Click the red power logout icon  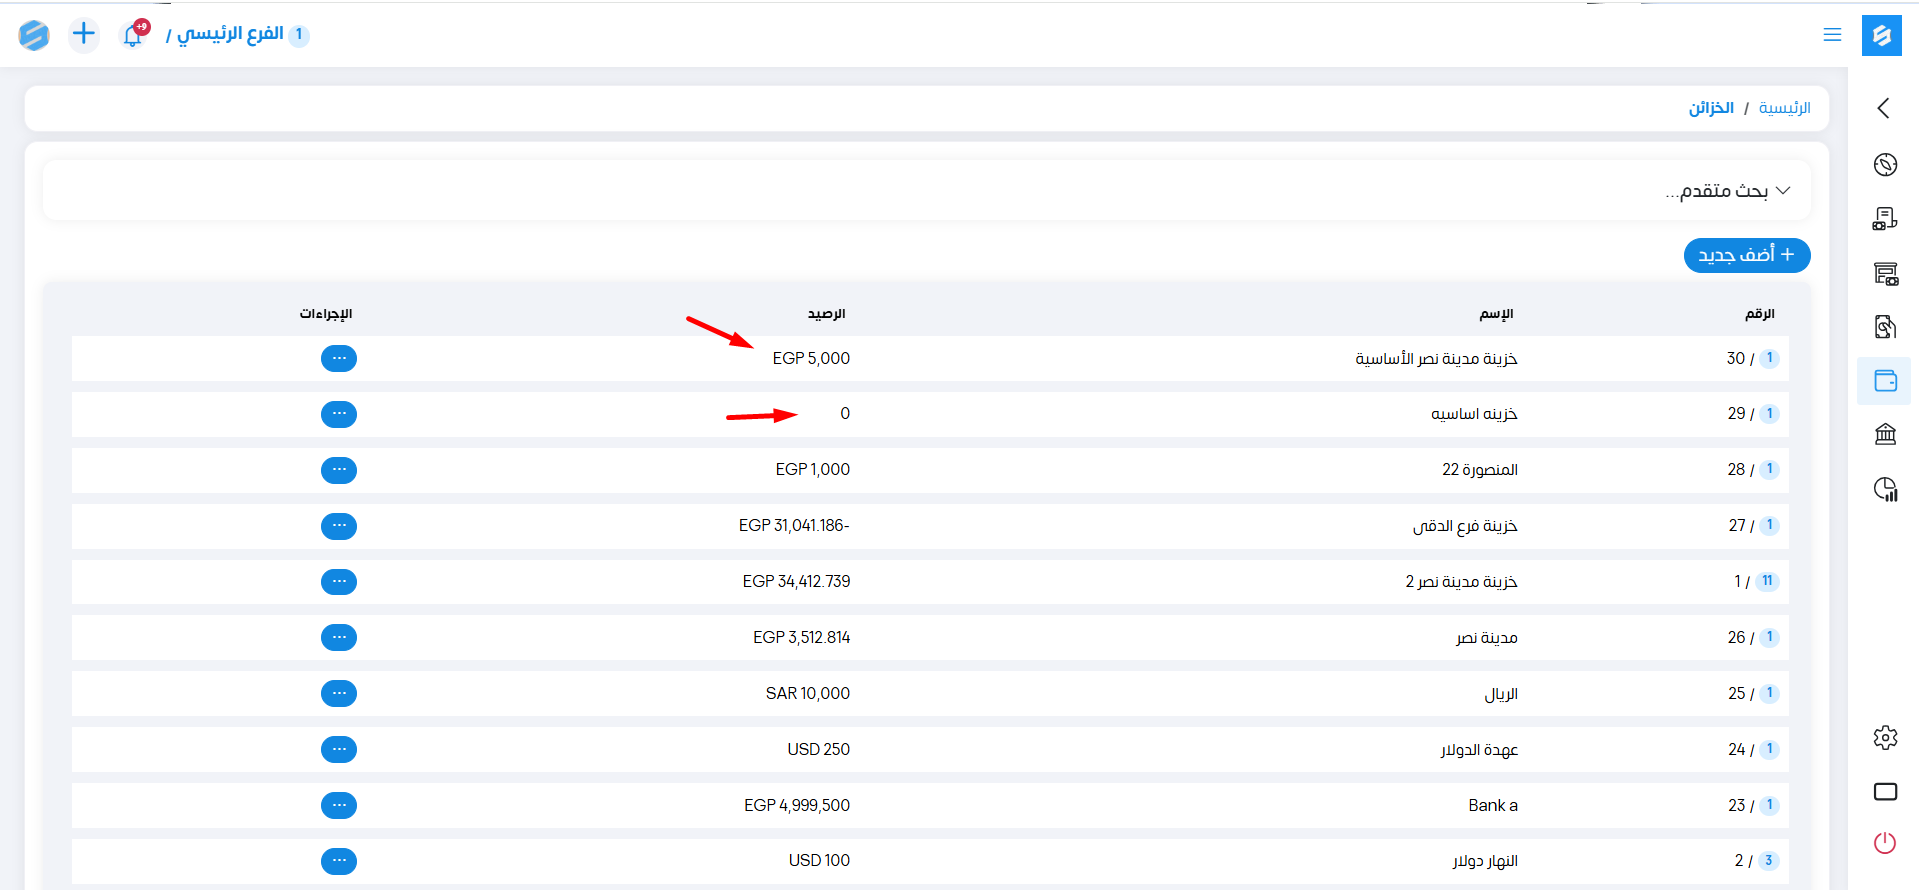[1885, 843]
